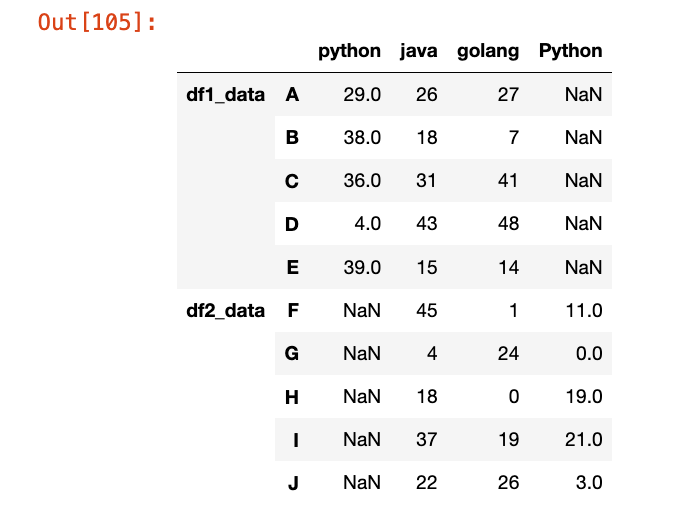This screenshot has width=680, height=516.
Task: Click row index label E
Action: [x=292, y=267]
